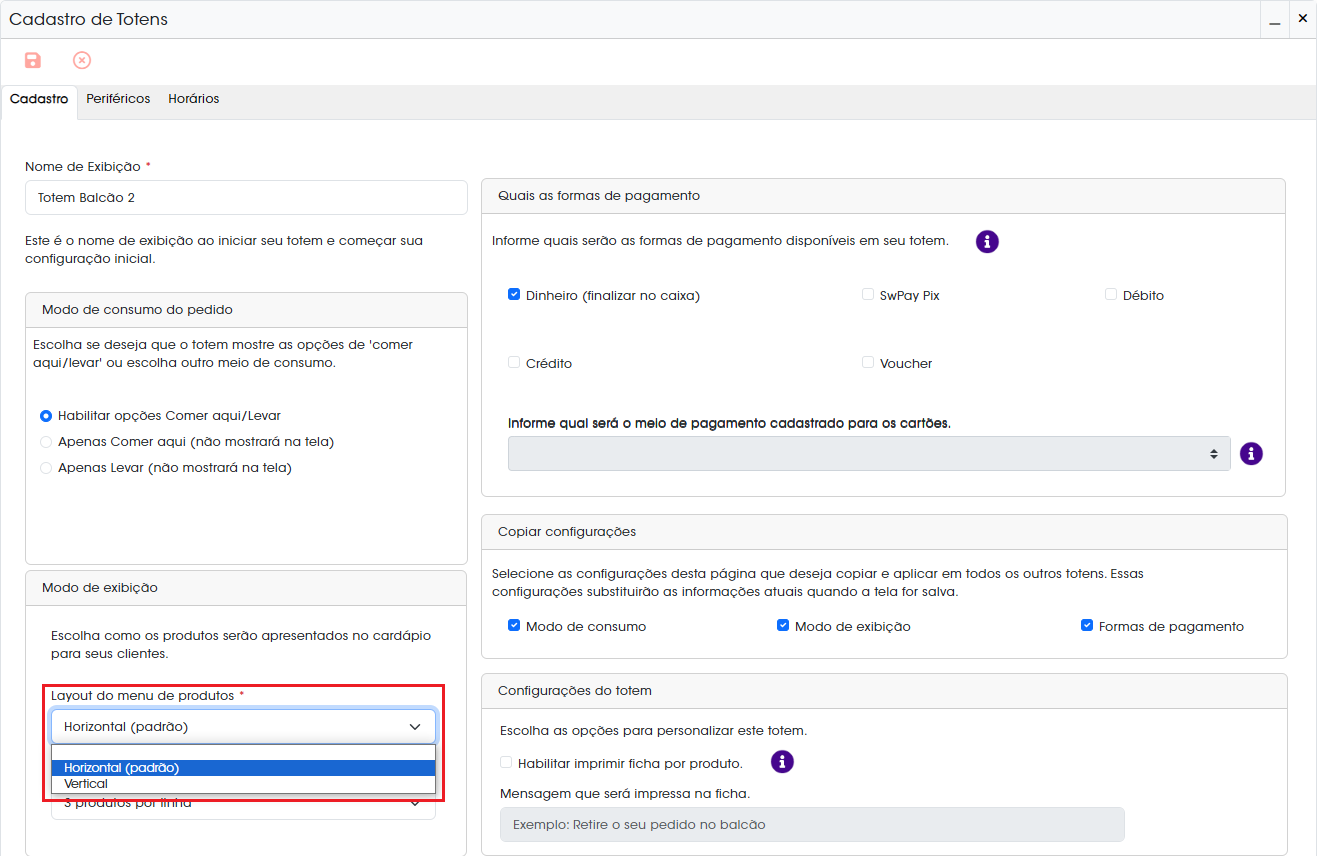Open info icon beside payment methods description
This screenshot has width=1317, height=856.
(x=987, y=241)
